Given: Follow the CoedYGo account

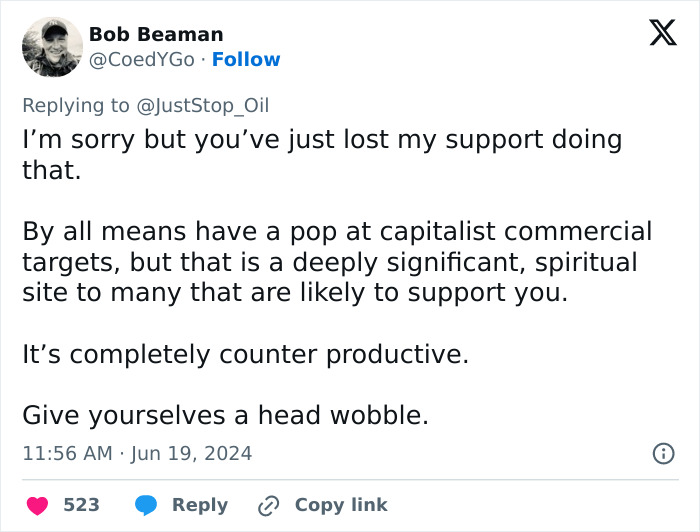Looking at the screenshot, I should (x=246, y=60).
